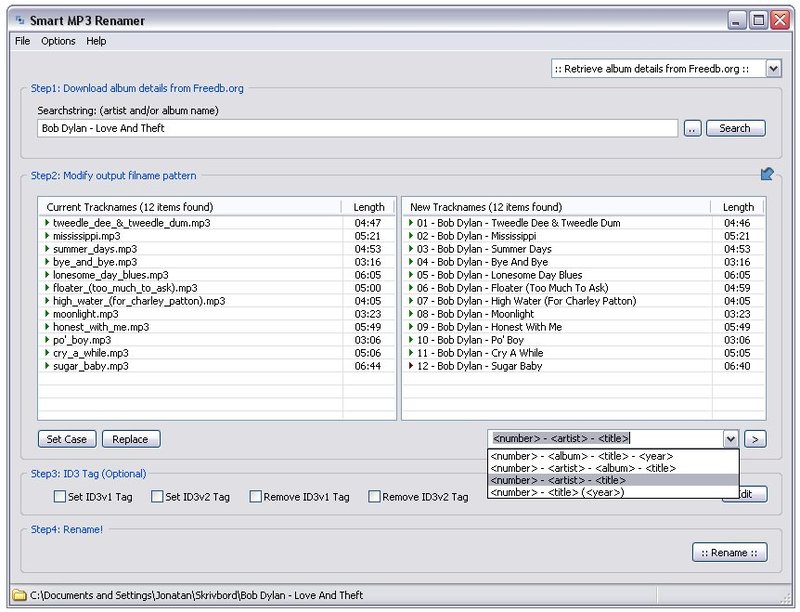Select row '06 - Bob Dylan - Floater (Too Much To Ask)'
The image size is (800, 612).
click(584, 288)
